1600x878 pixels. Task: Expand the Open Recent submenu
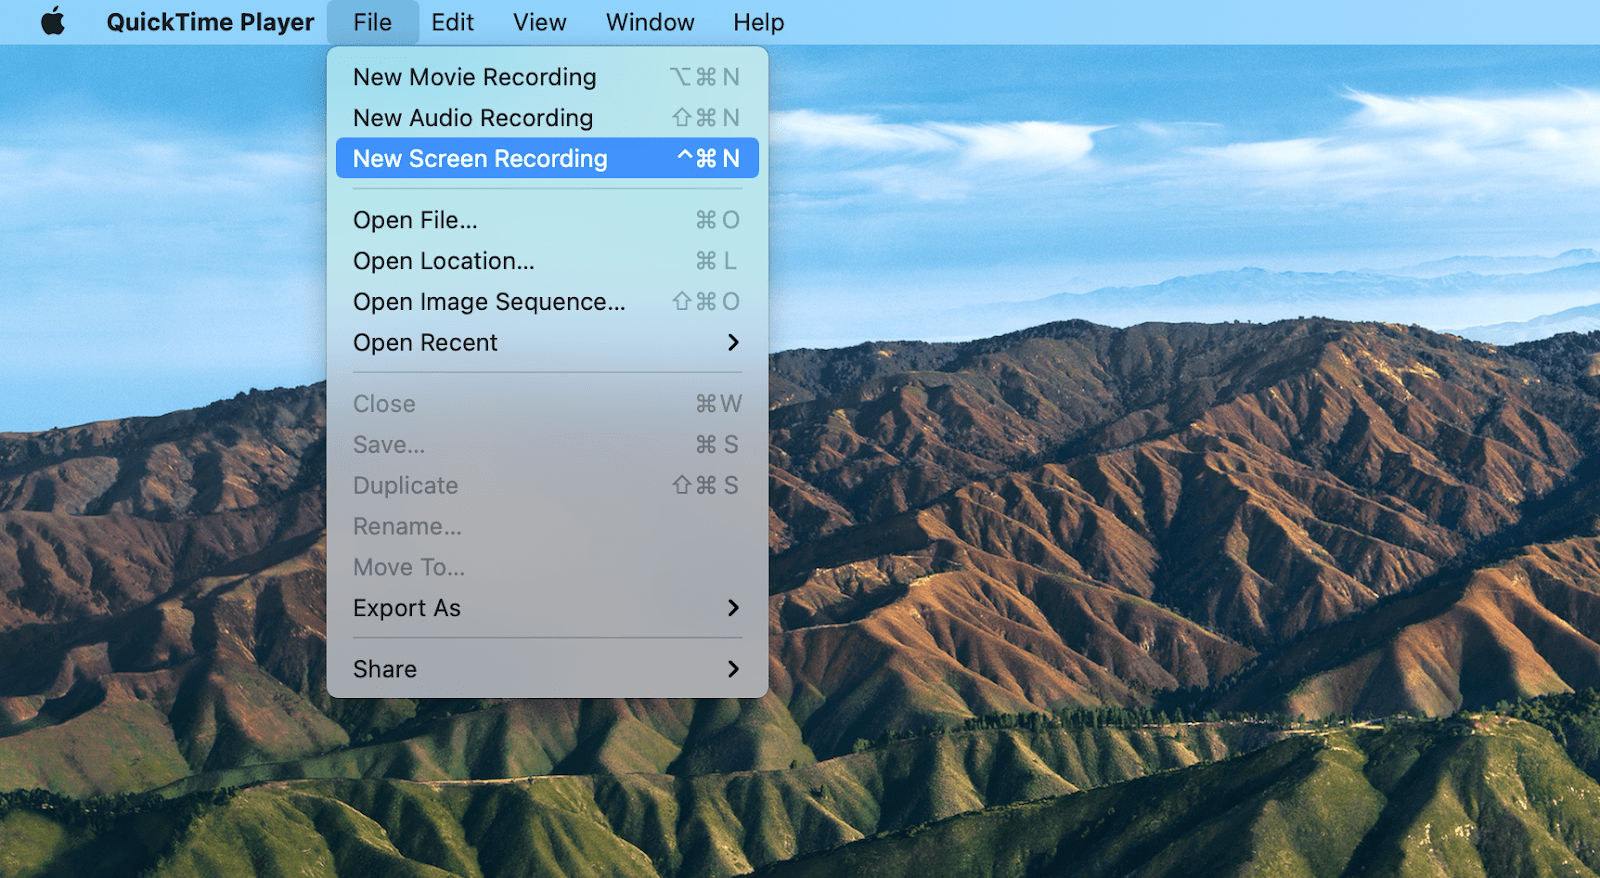pos(547,343)
